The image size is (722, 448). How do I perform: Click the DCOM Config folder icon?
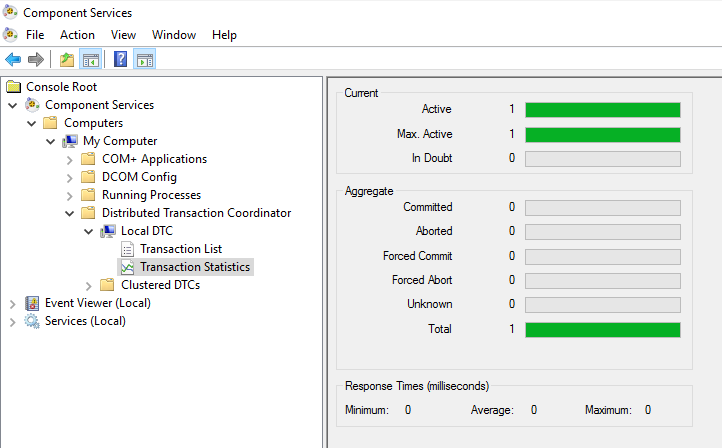point(88,177)
